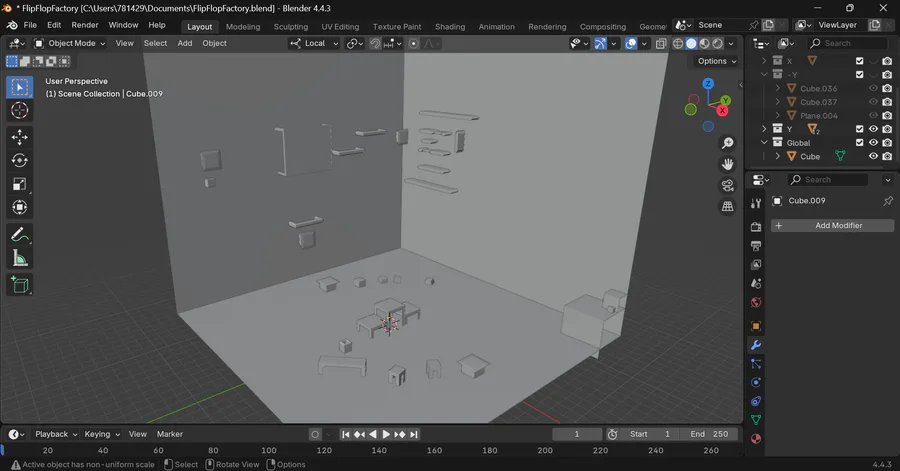This screenshot has height=471, width=900.
Task: Toggle viewport visibility of Cube.036
Action: tap(873, 88)
